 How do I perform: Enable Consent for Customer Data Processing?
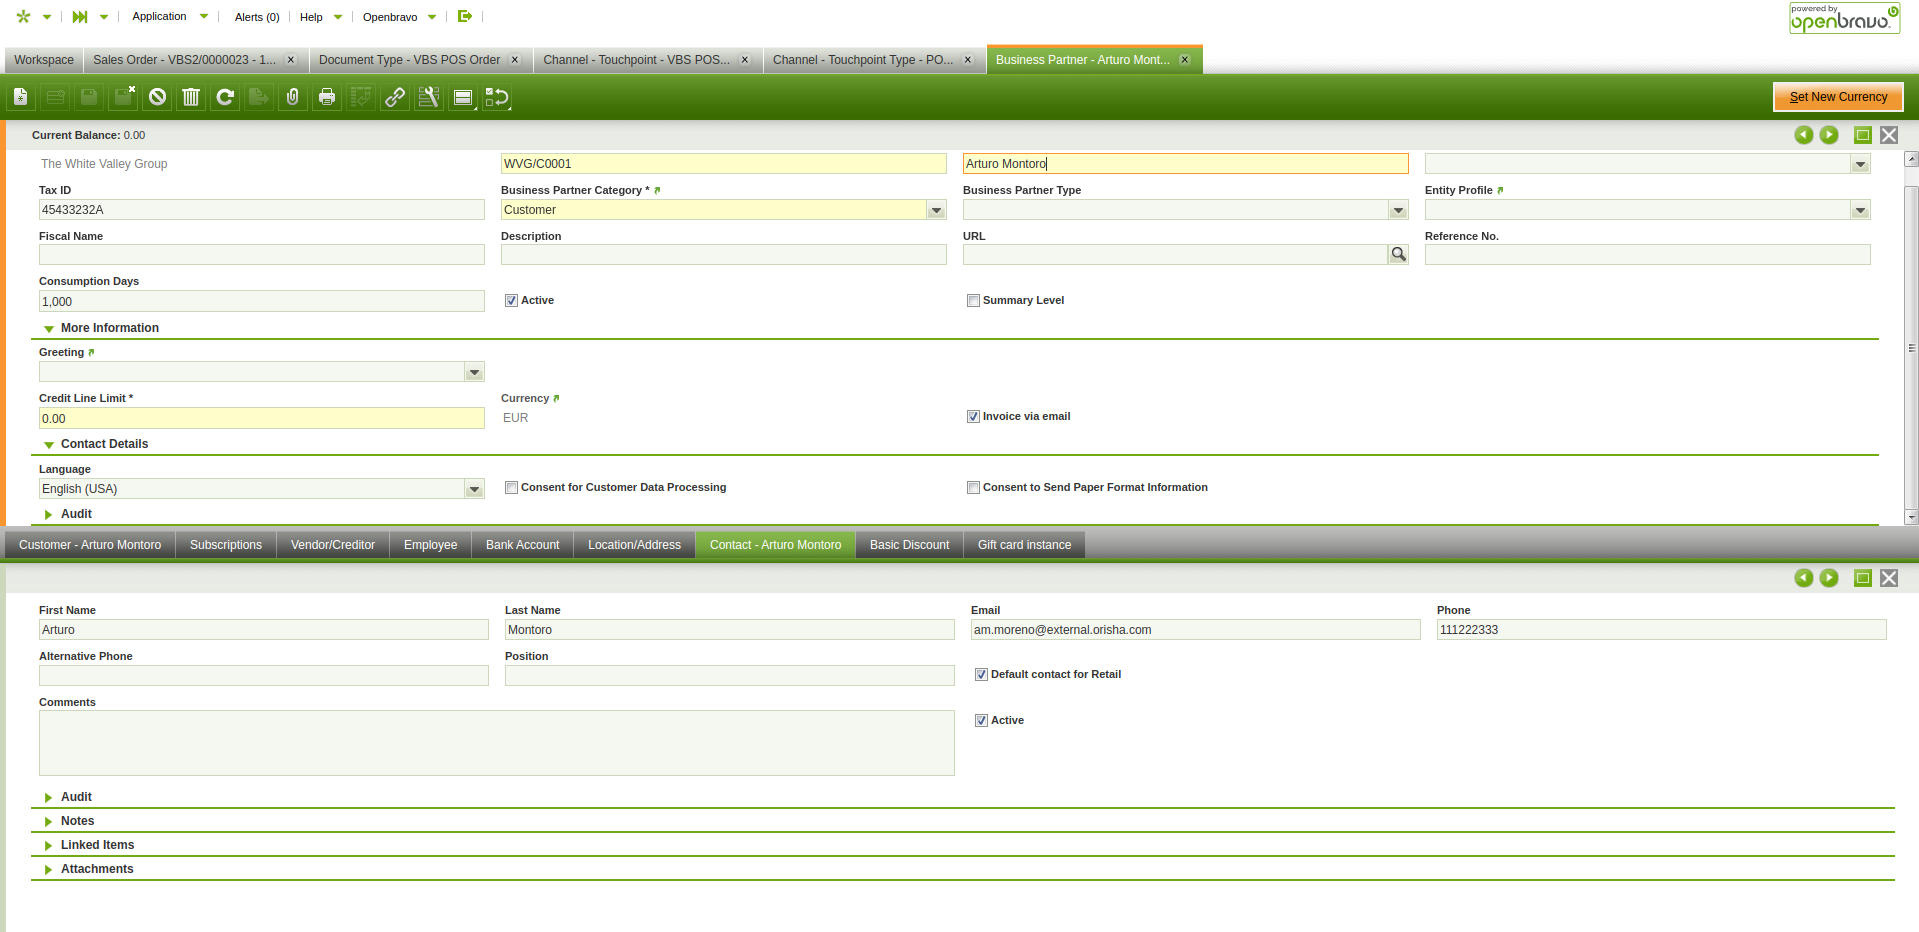click(x=511, y=488)
